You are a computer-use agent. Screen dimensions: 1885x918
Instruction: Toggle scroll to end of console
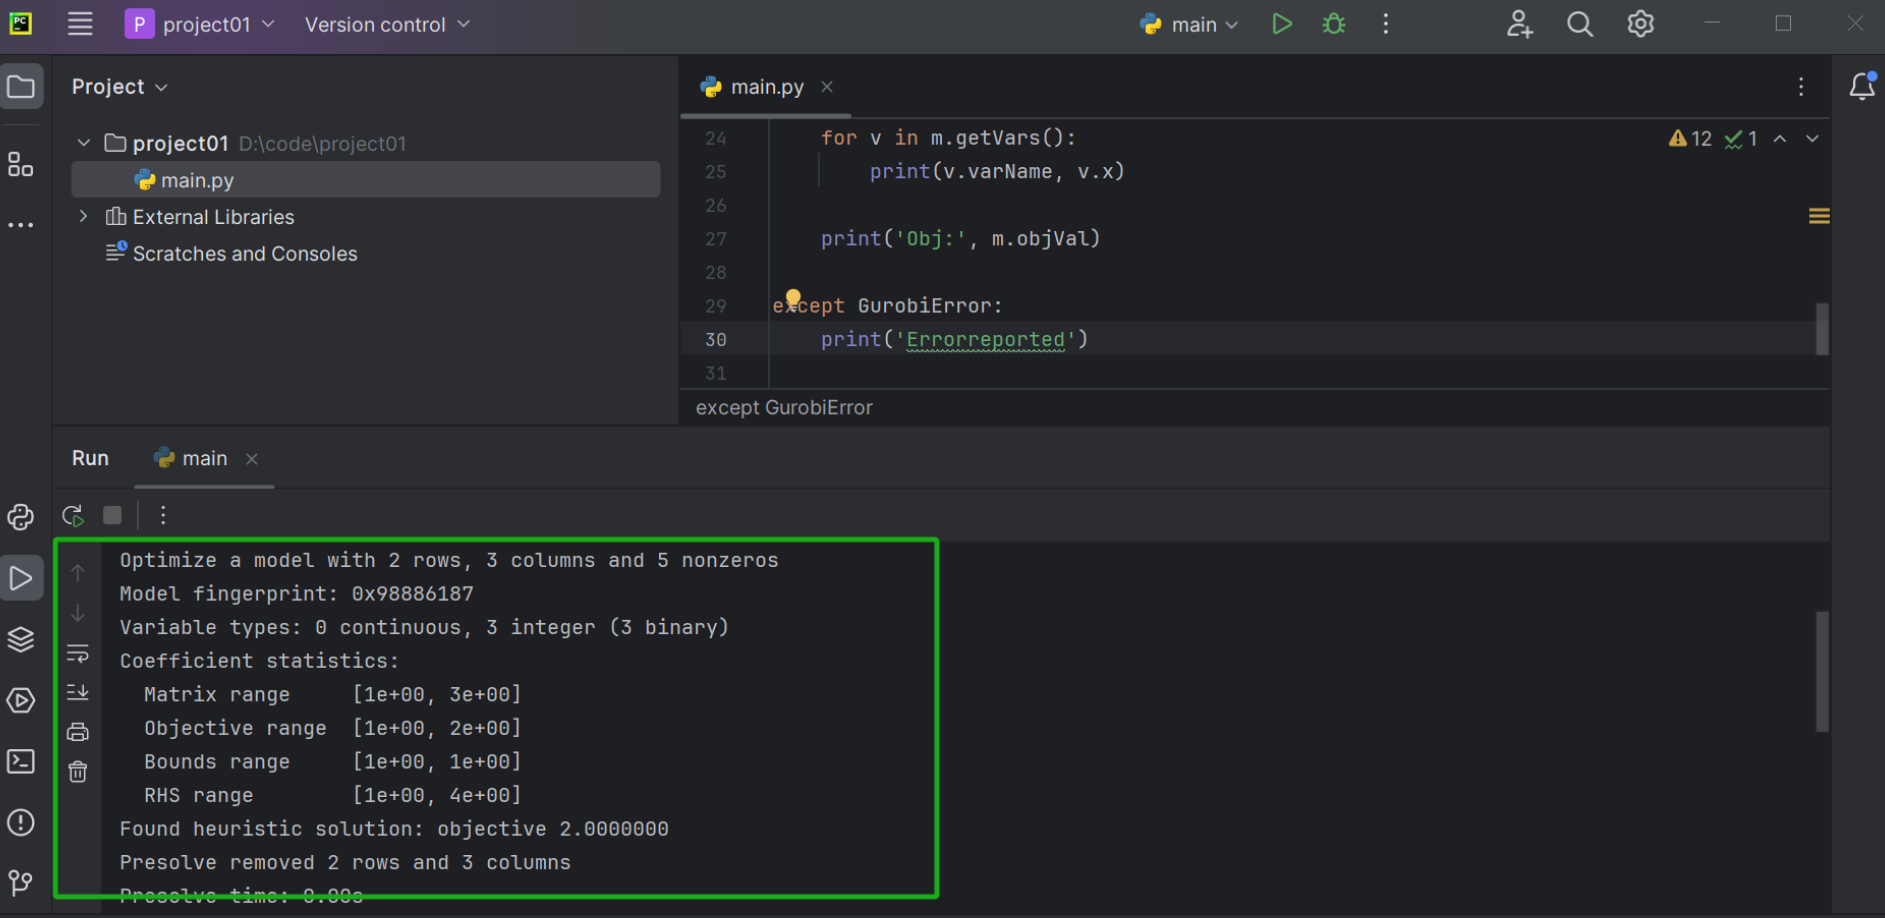(78, 692)
